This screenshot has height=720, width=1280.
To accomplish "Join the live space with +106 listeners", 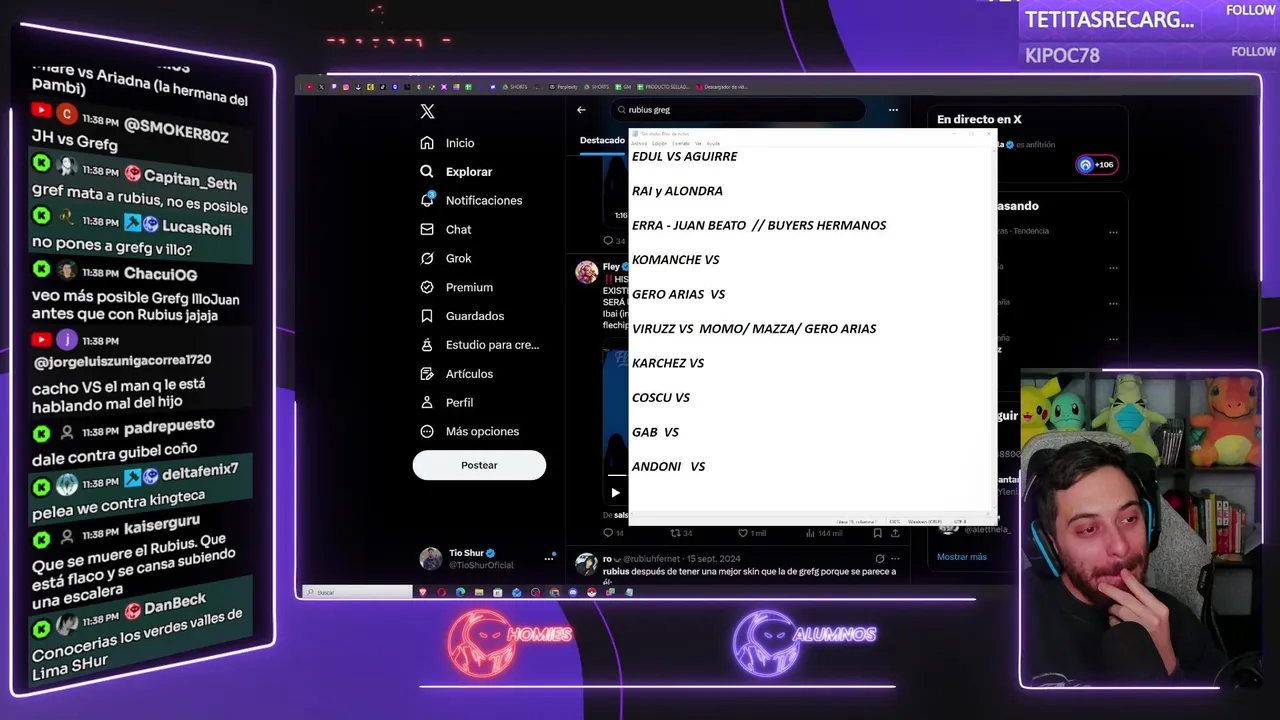I will (1096, 165).
